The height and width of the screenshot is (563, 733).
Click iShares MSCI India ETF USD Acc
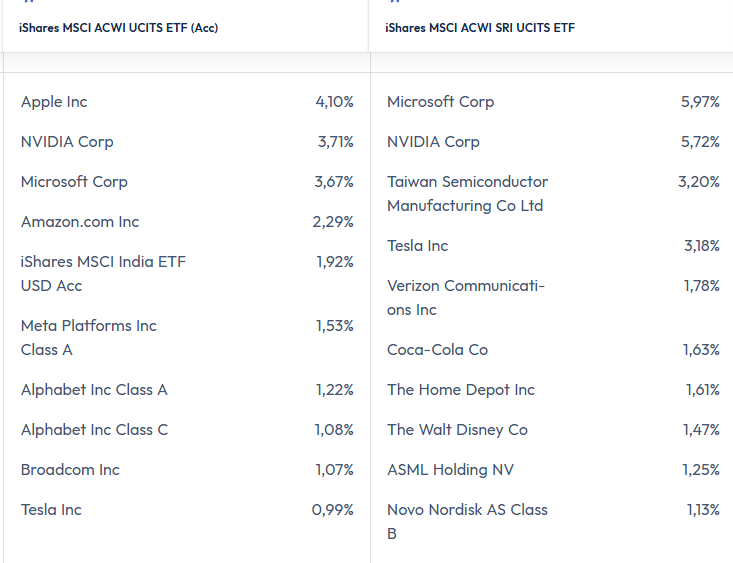[x=103, y=273]
